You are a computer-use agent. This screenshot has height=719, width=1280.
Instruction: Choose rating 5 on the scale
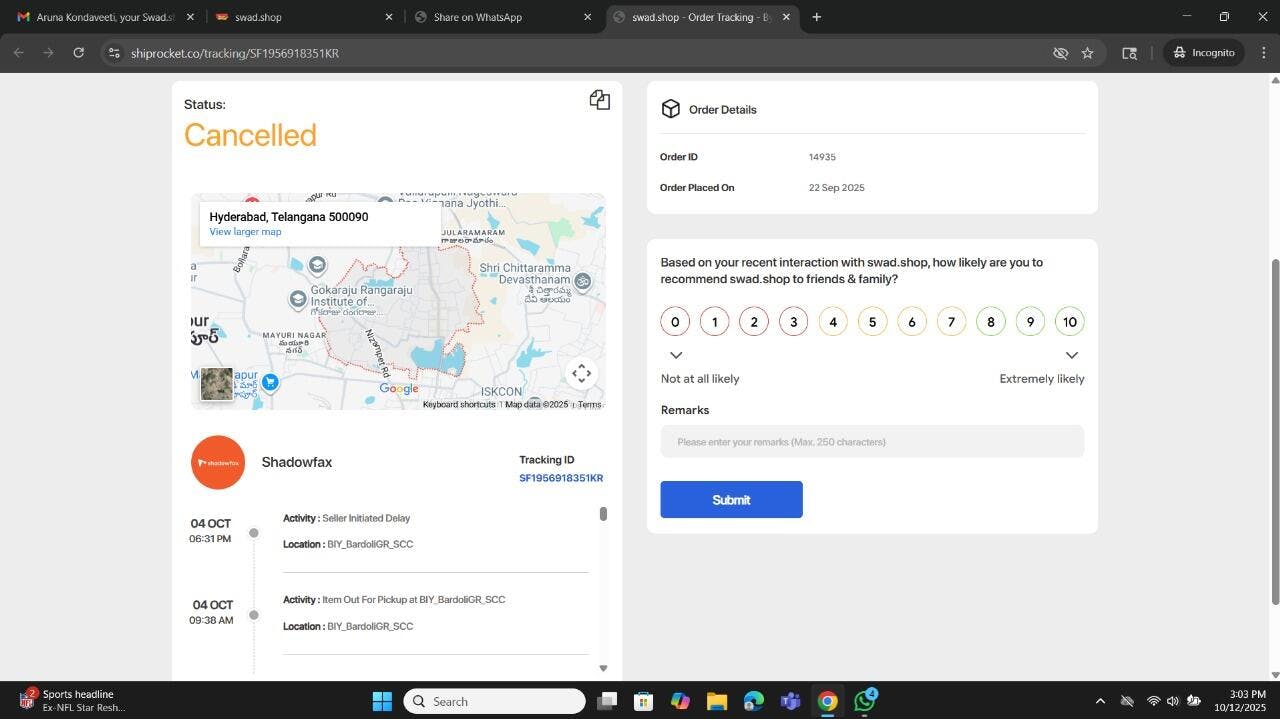[872, 322]
